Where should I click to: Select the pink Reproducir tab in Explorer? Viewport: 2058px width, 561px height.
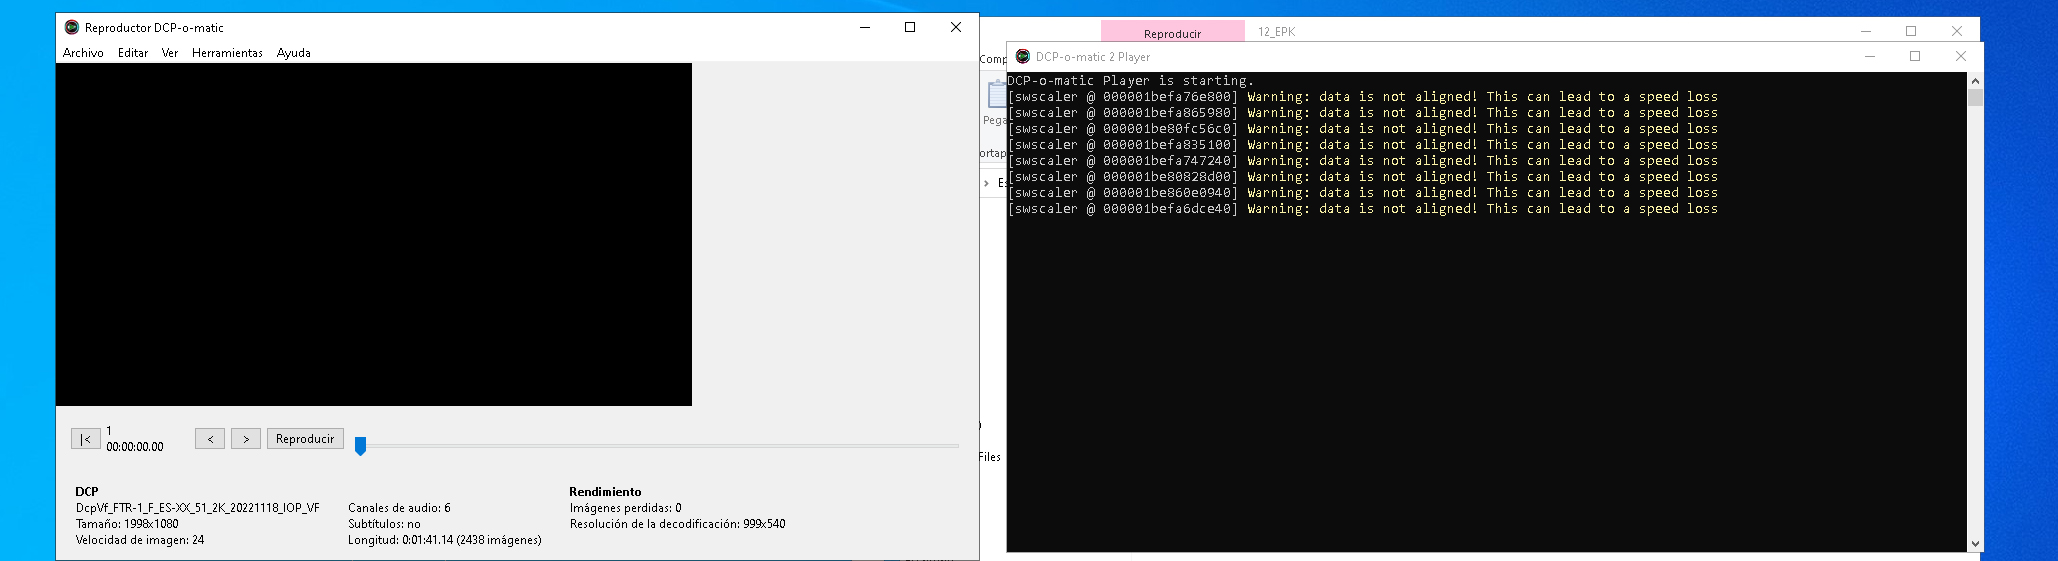(x=1172, y=33)
